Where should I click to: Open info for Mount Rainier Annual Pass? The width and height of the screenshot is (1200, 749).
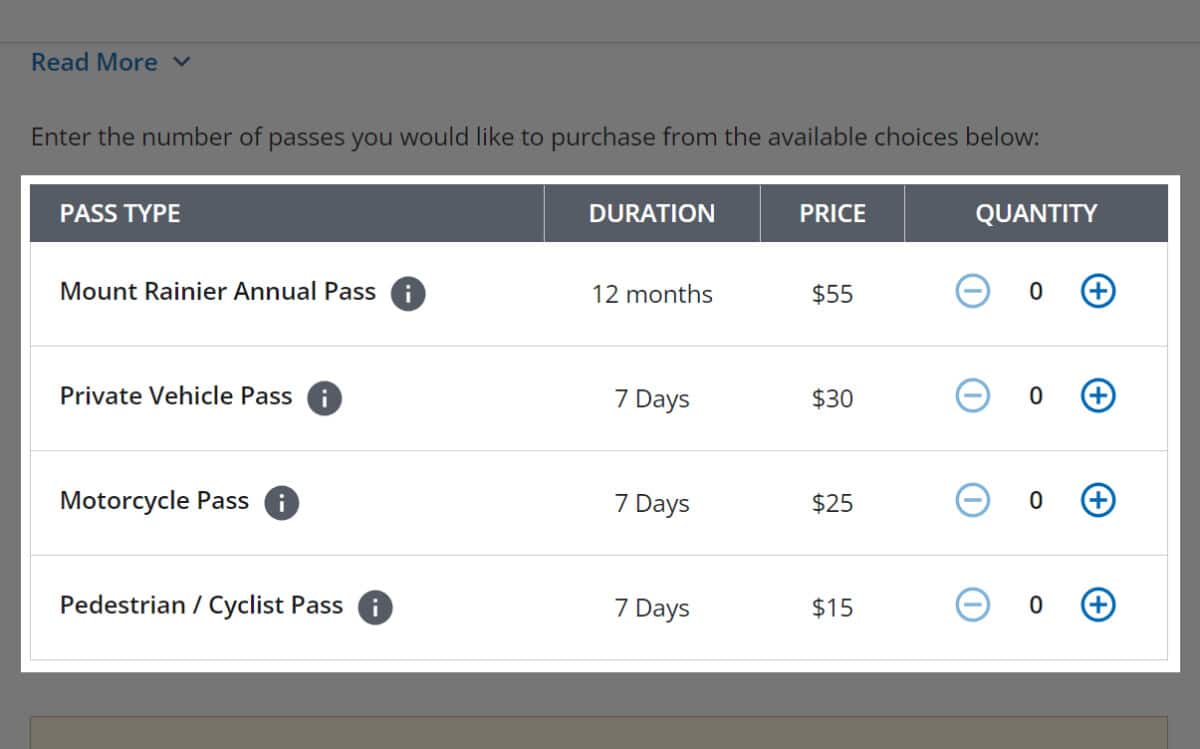408,294
